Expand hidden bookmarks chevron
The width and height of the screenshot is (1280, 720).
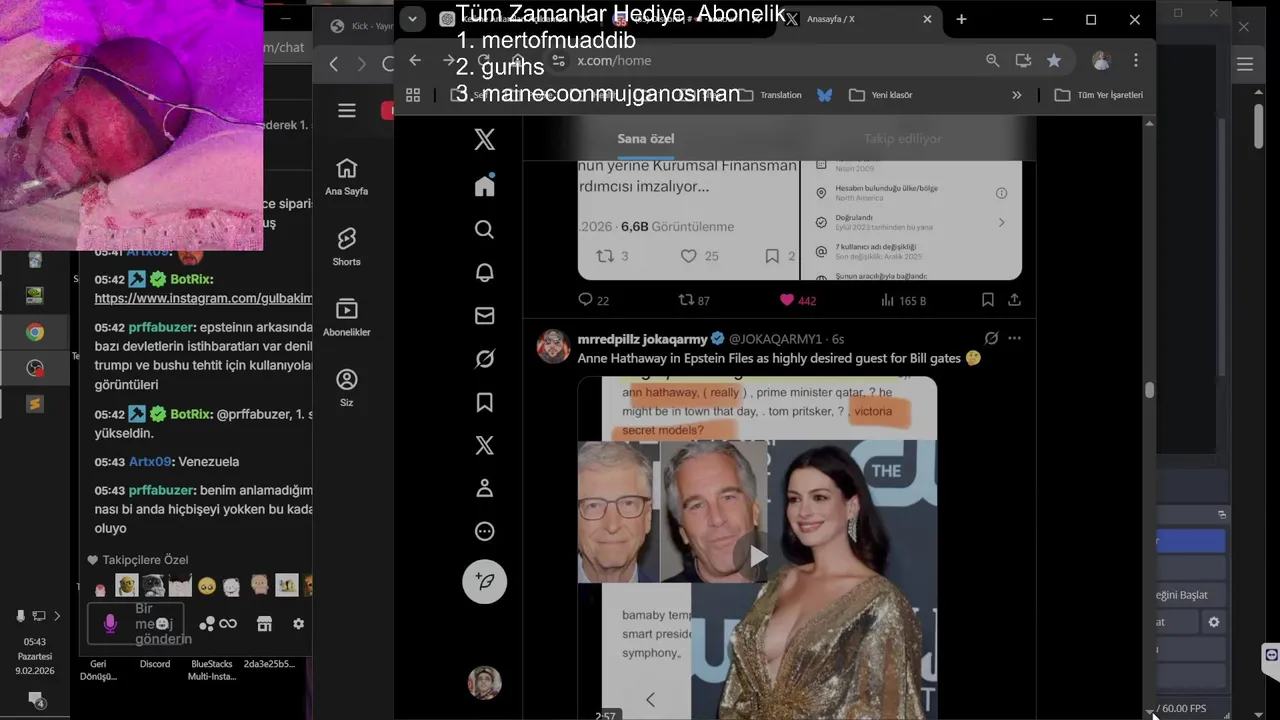[1017, 95]
